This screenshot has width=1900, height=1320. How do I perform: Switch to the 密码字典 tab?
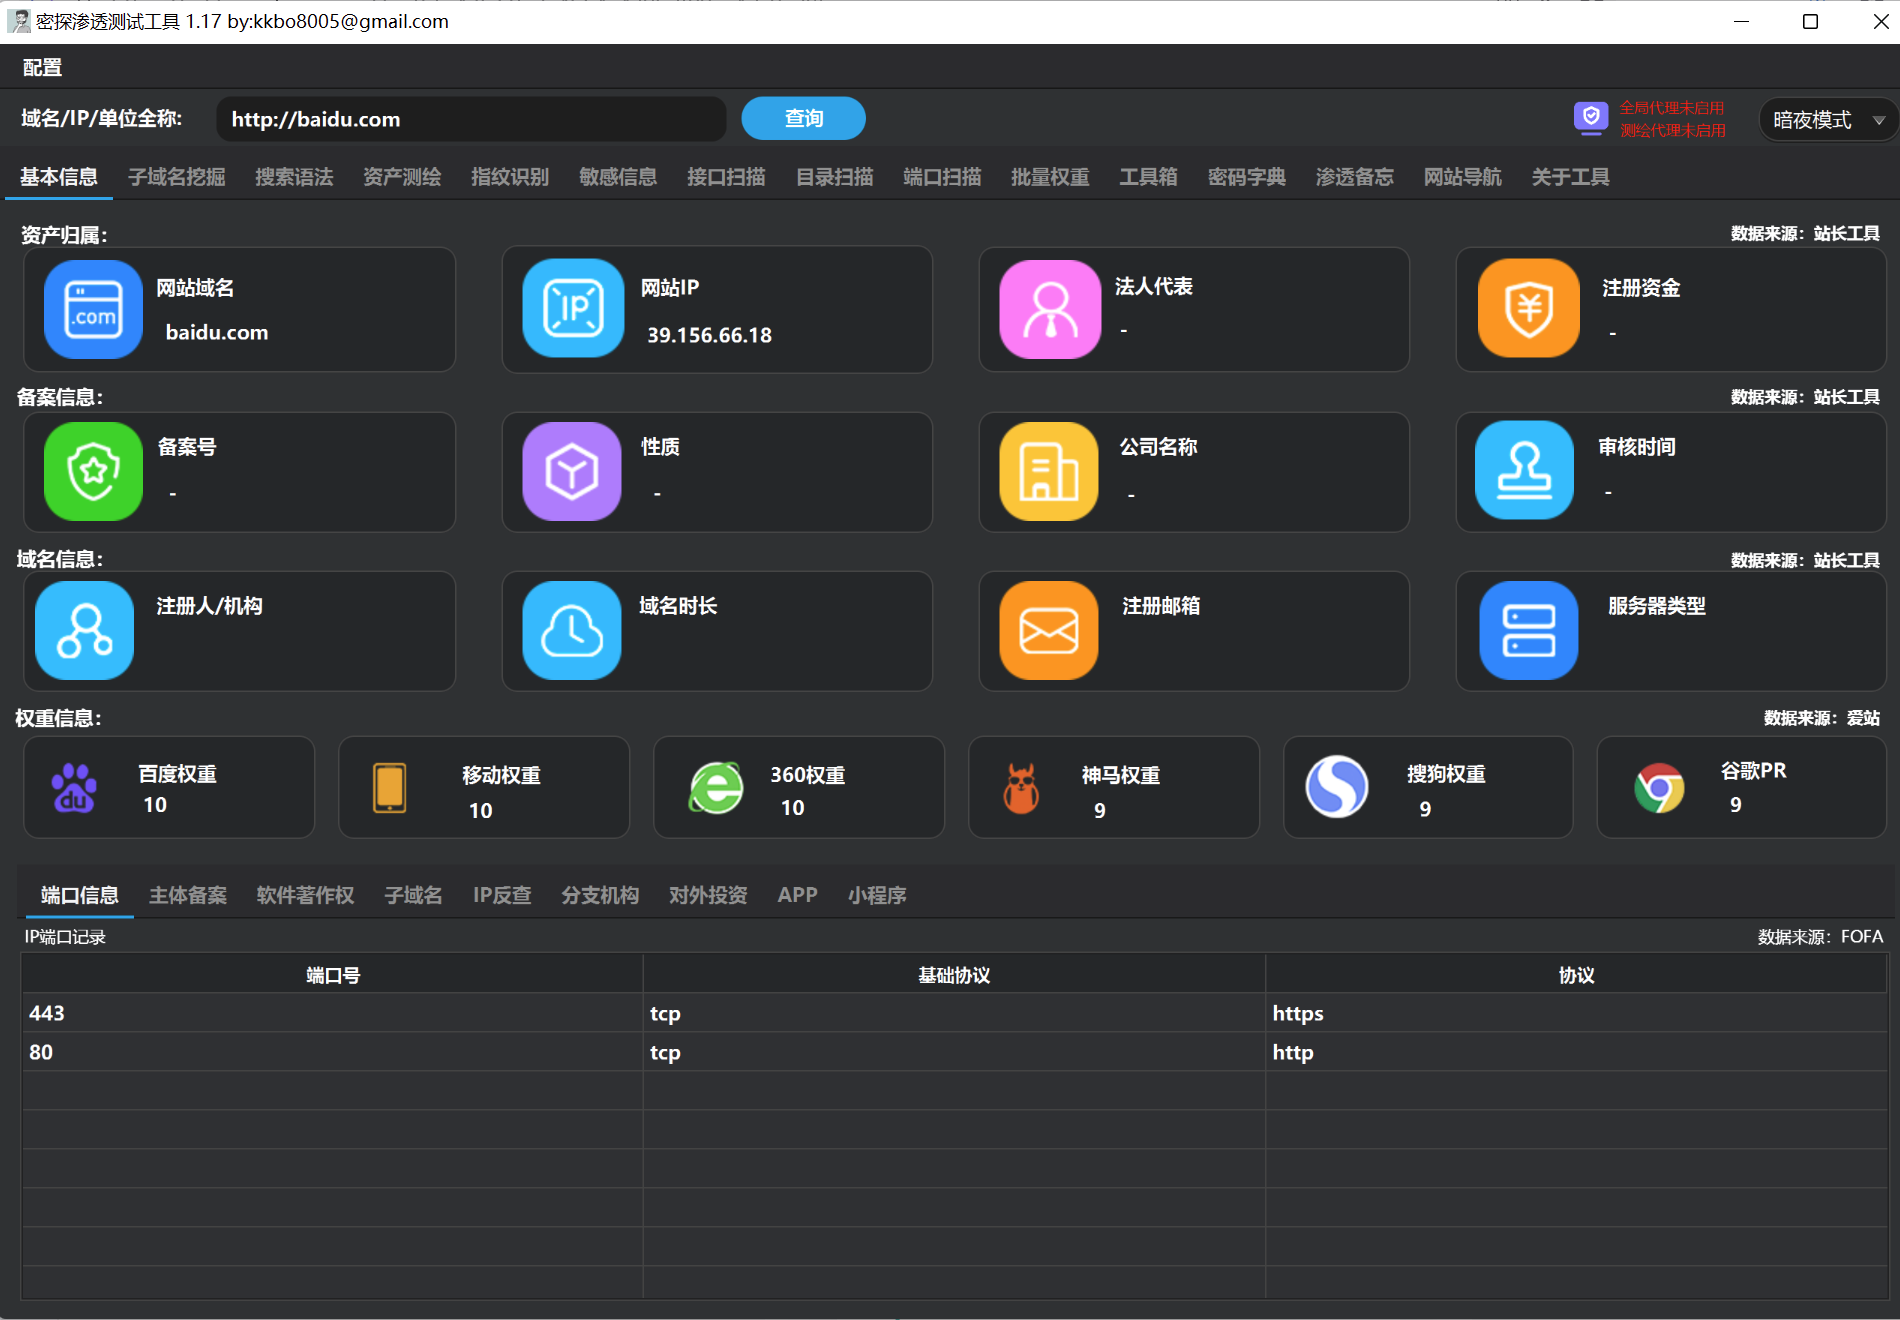1247,177
